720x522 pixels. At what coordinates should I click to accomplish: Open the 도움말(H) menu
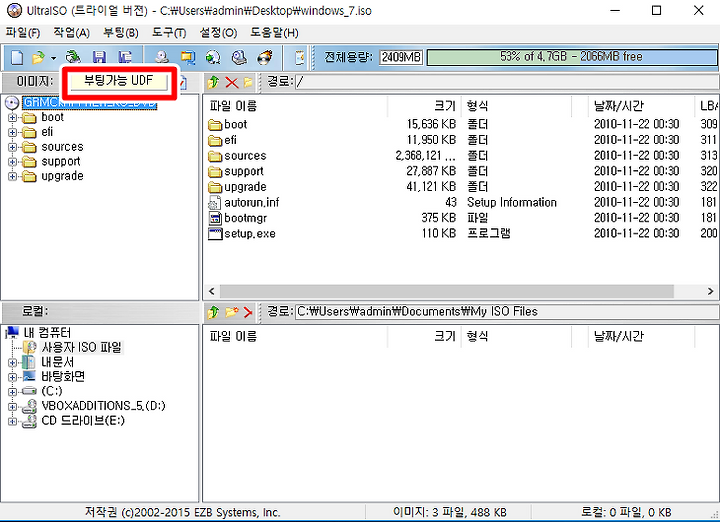[x=274, y=33]
